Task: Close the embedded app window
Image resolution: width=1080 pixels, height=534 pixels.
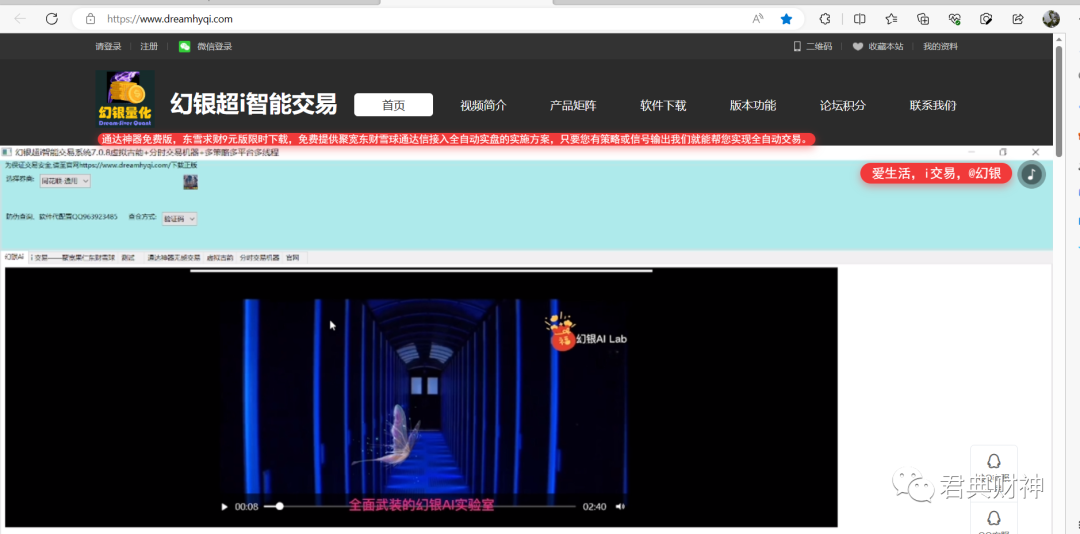Action: pos(1035,152)
